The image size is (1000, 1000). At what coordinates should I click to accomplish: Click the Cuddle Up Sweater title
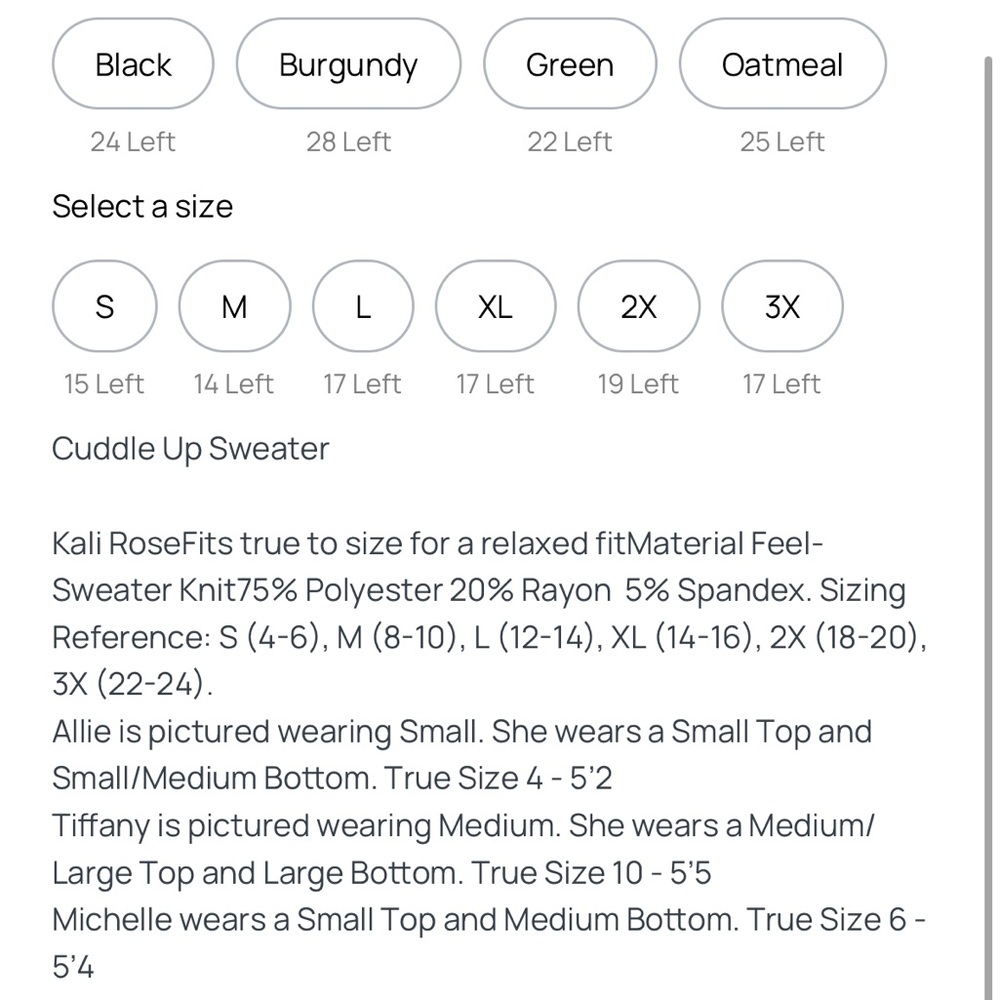(190, 449)
